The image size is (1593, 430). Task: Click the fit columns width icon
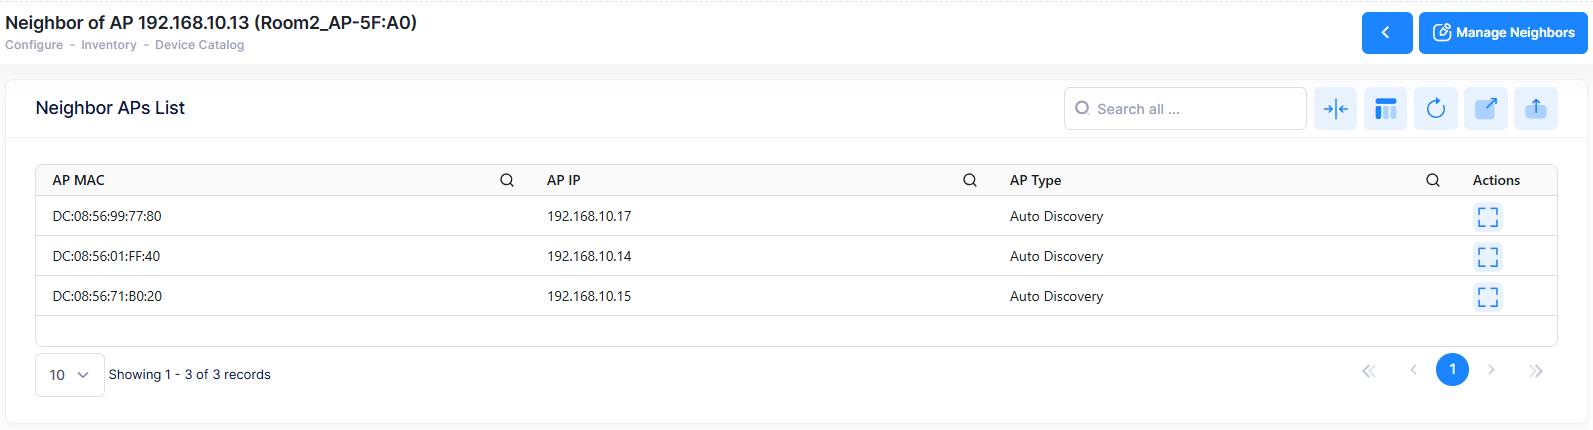(1335, 109)
